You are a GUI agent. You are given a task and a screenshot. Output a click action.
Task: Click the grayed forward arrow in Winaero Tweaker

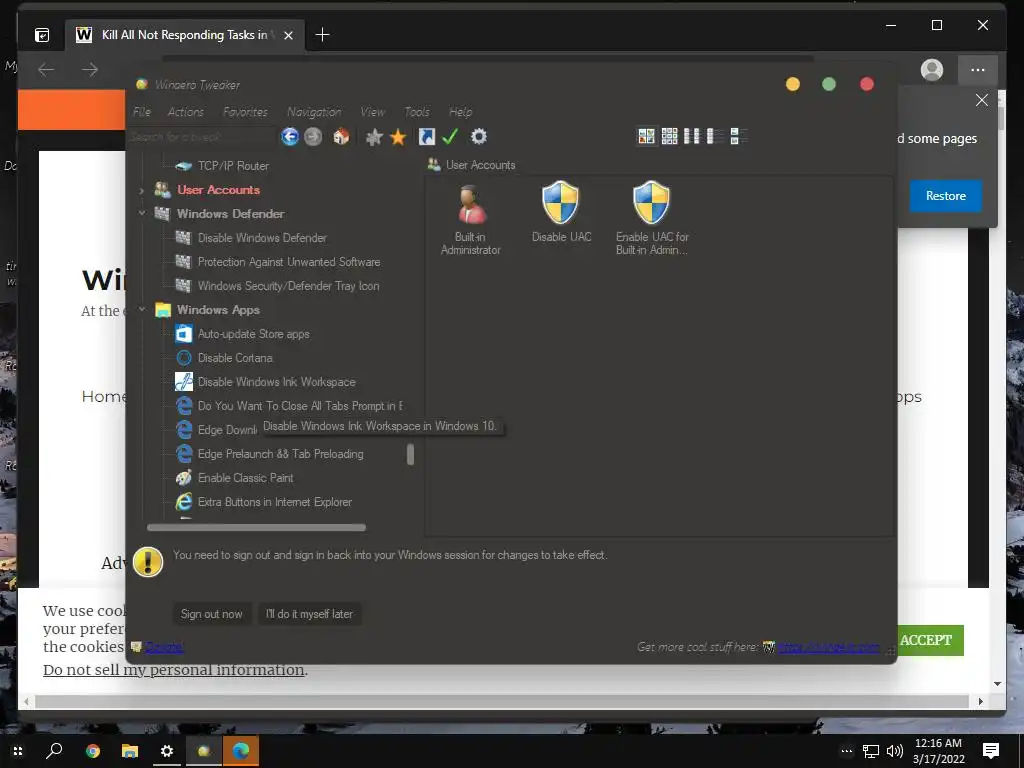313,136
